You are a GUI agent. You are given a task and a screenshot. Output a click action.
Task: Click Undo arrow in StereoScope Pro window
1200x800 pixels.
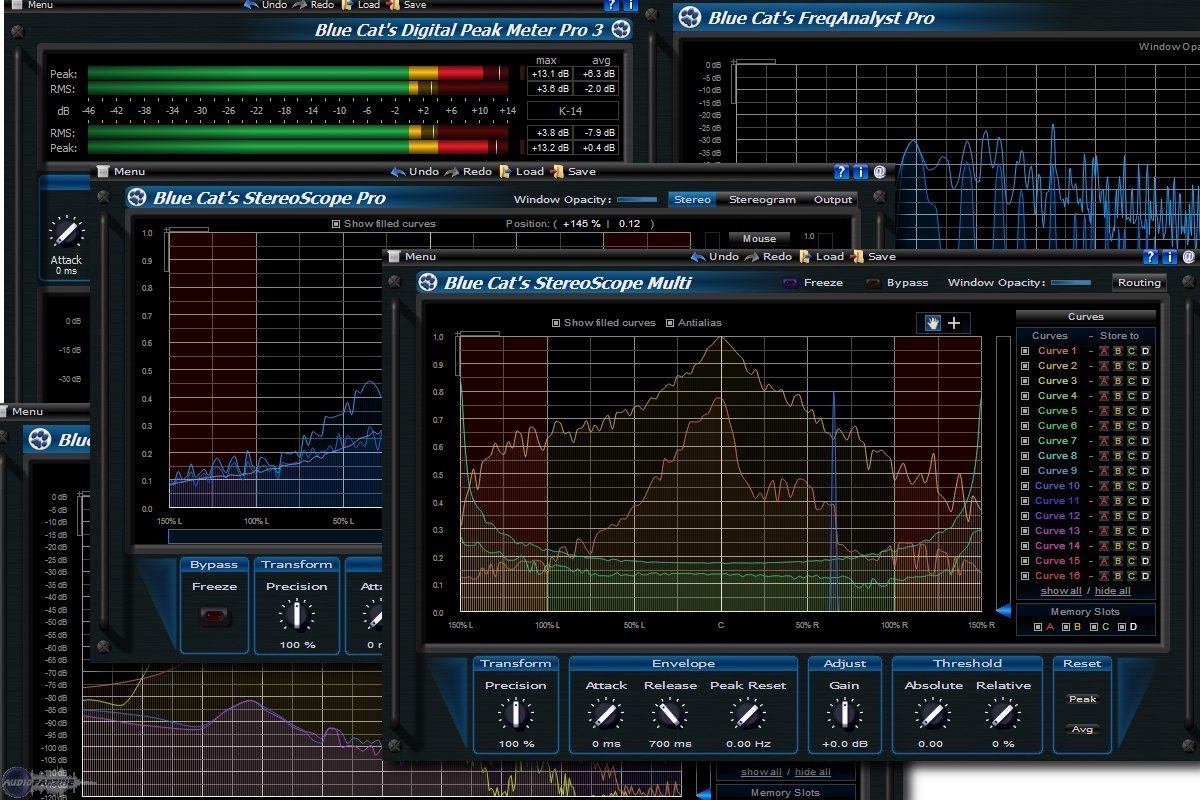pyautogui.click(x=397, y=172)
